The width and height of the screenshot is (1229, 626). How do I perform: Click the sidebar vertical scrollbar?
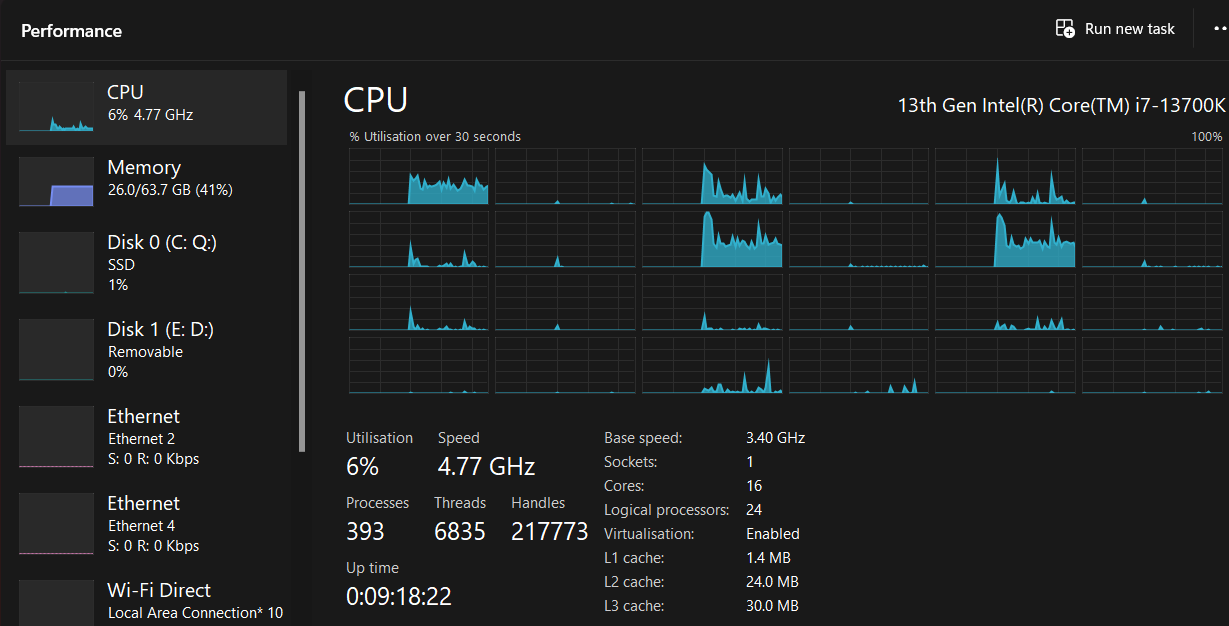(x=302, y=270)
